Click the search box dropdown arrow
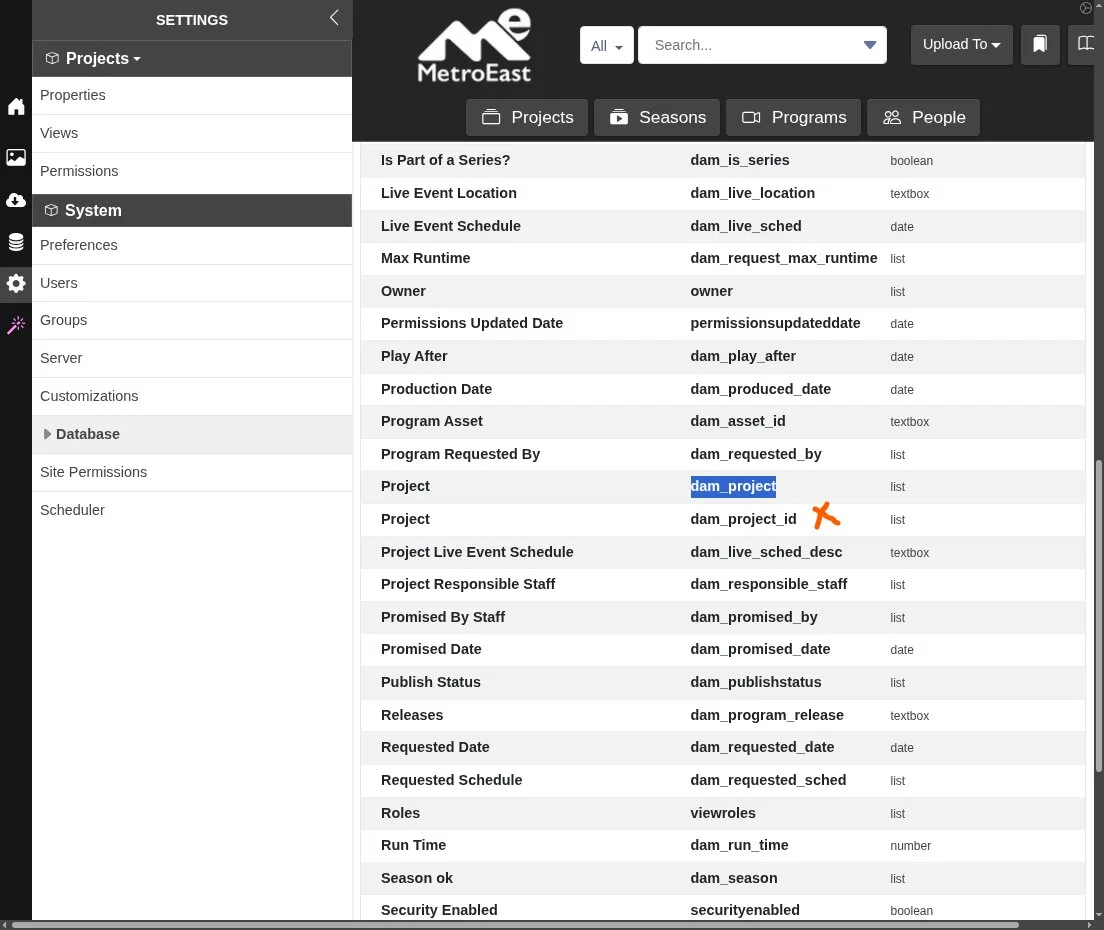This screenshot has height=930, width=1104. point(869,45)
